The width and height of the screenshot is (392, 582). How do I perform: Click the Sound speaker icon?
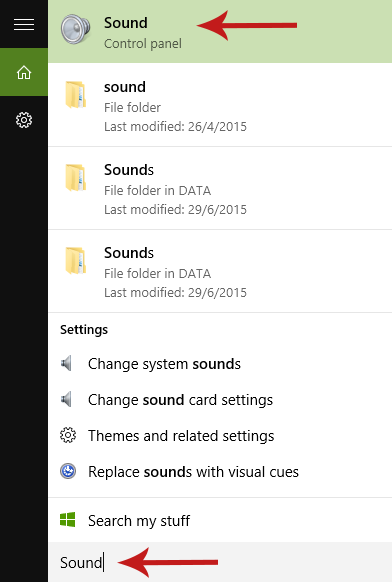75,29
